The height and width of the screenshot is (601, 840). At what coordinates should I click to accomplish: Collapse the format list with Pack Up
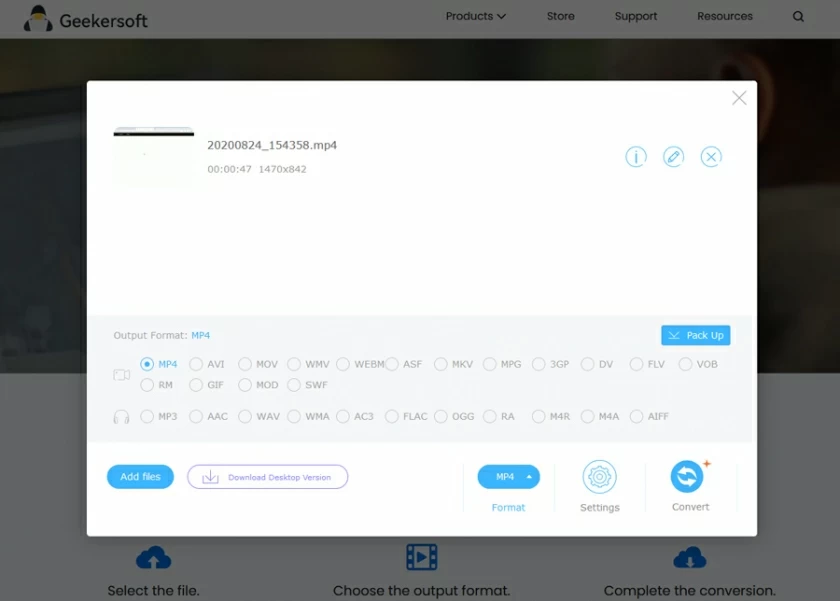click(x=695, y=335)
